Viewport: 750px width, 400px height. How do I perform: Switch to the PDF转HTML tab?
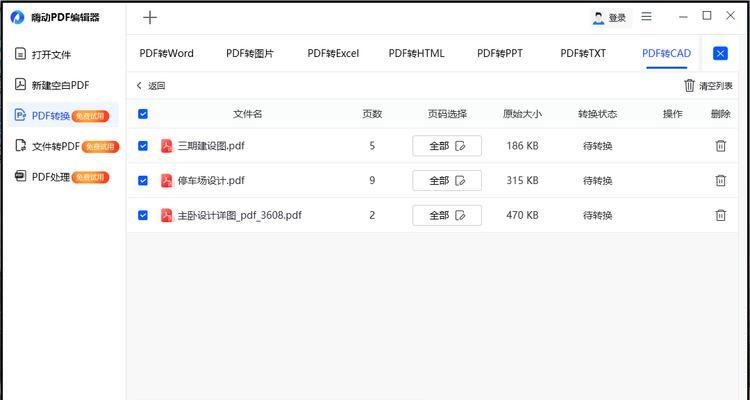pyautogui.click(x=416, y=53)
